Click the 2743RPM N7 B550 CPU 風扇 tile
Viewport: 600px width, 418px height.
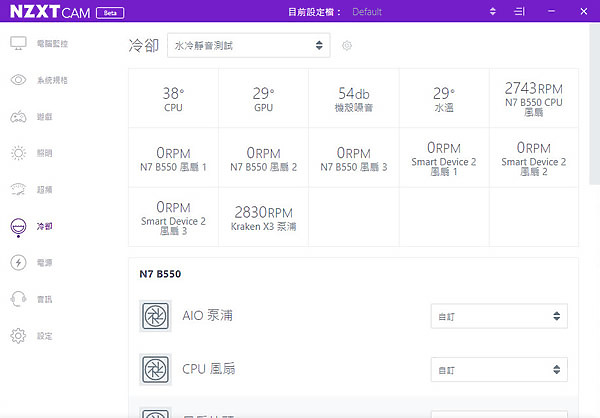click(534, 98)
